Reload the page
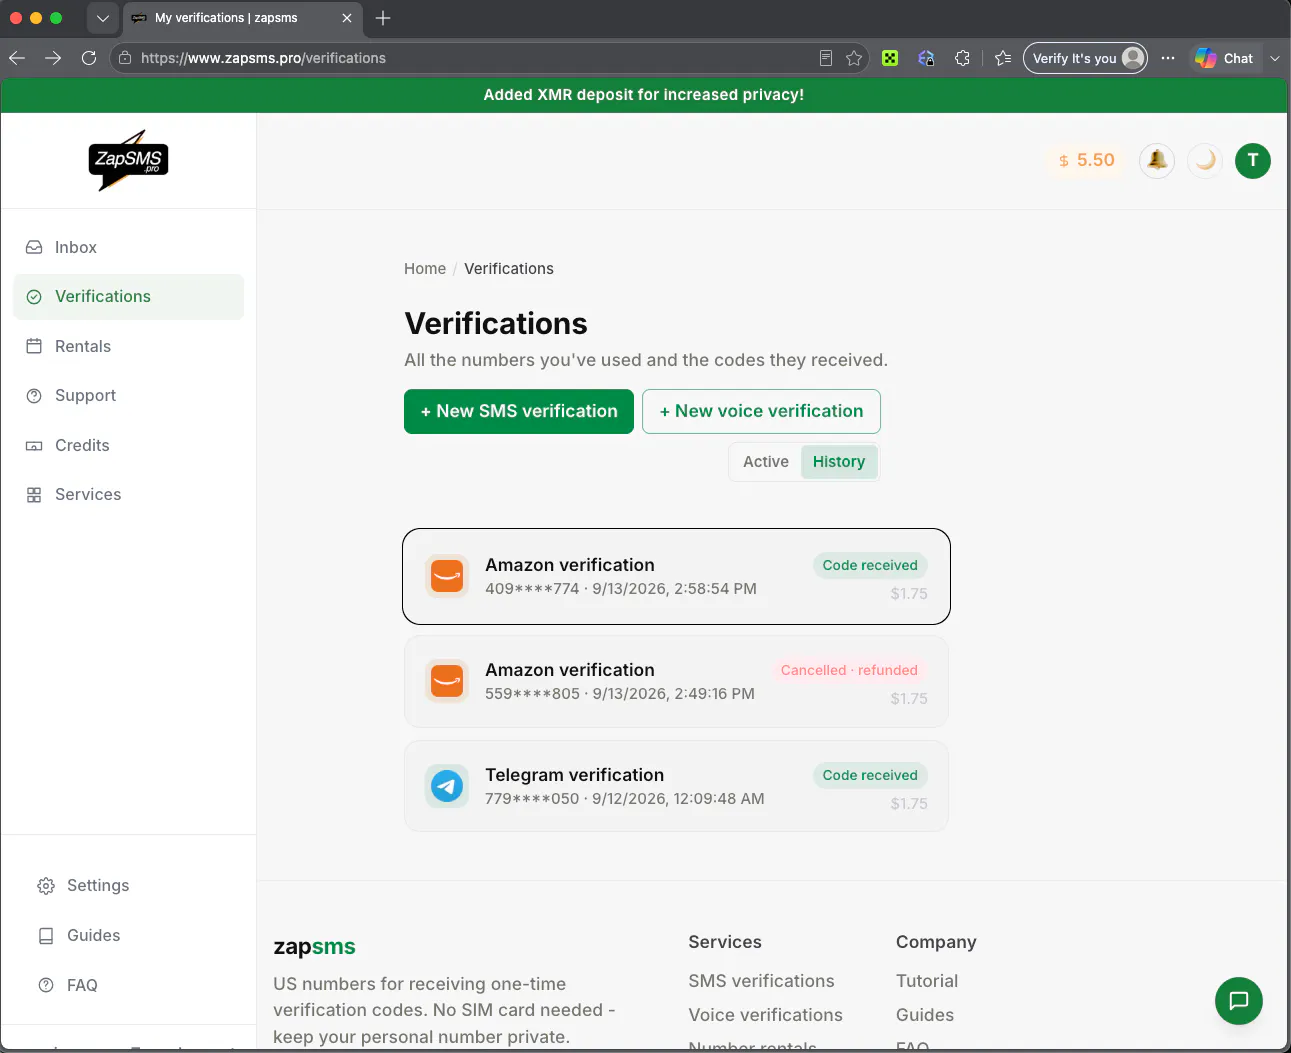The height and width of the screenshot is (1053, 1291). (x=89, y=58)
